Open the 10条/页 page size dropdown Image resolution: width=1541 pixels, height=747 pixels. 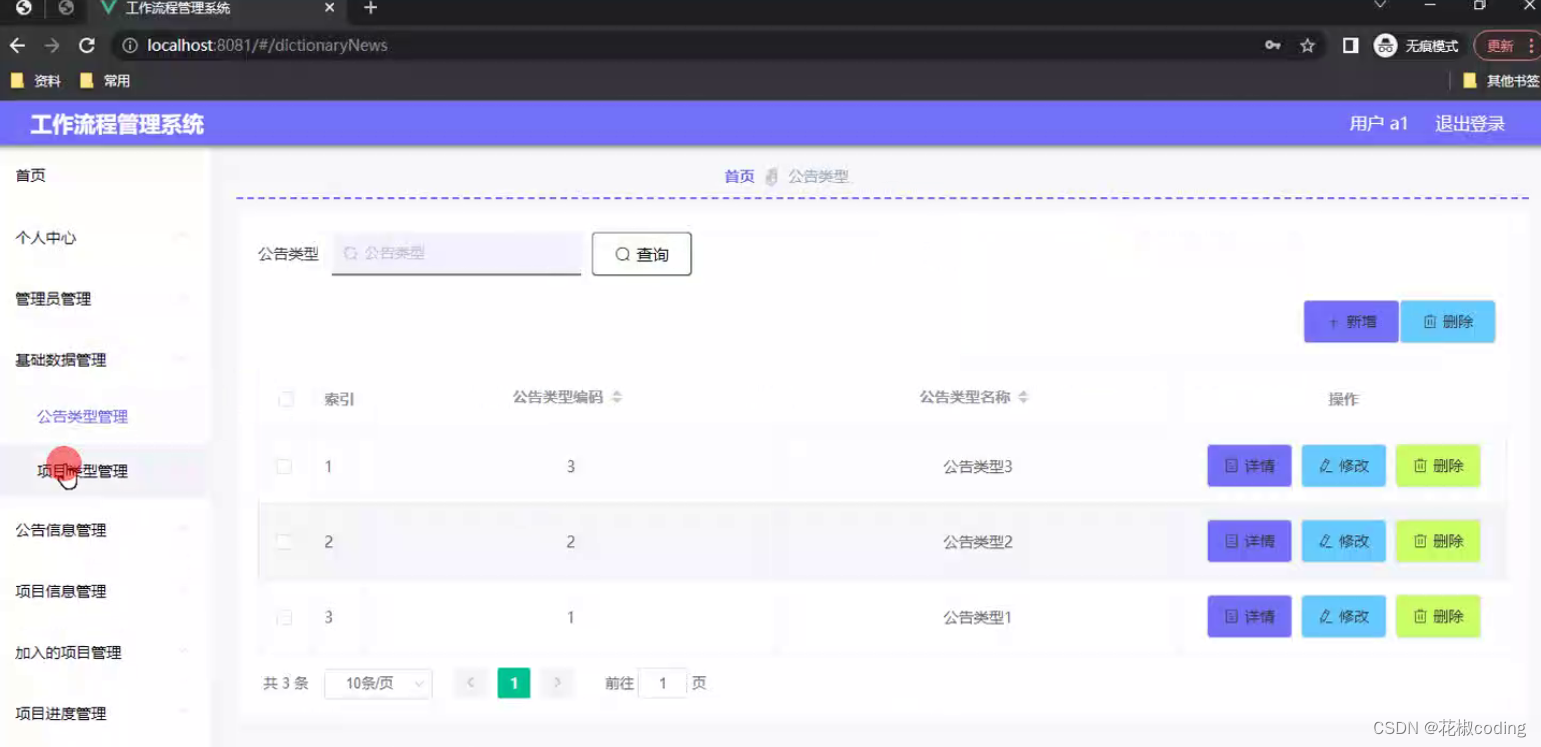[378, 683]
